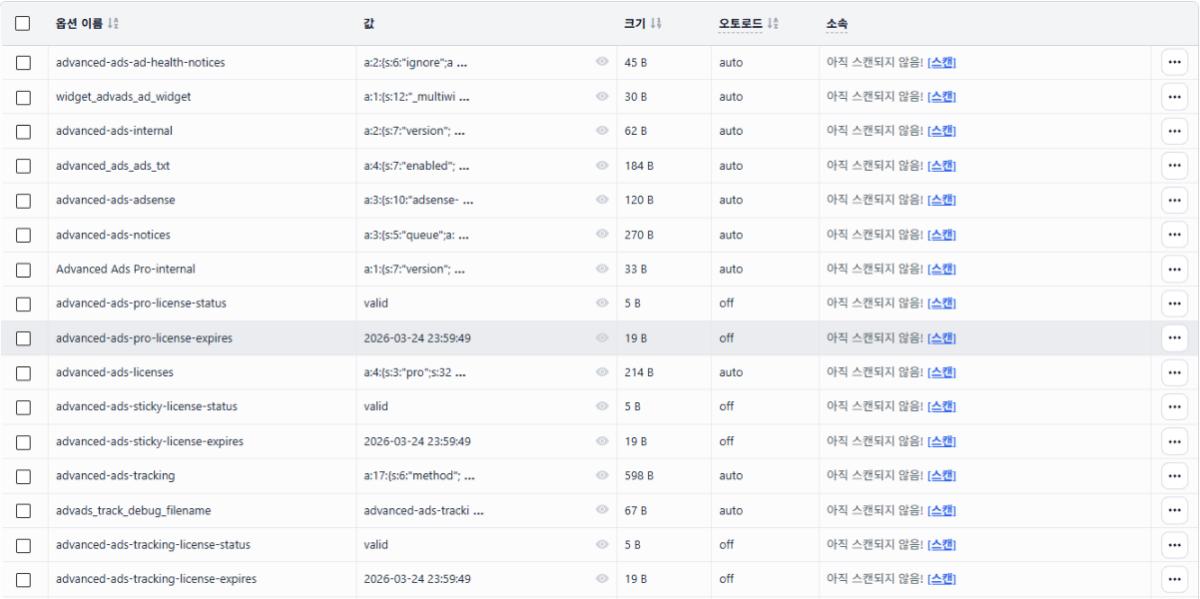Preview advanced-ads-tracking-license-expires value via eye icon

click(x=602, y=579)
